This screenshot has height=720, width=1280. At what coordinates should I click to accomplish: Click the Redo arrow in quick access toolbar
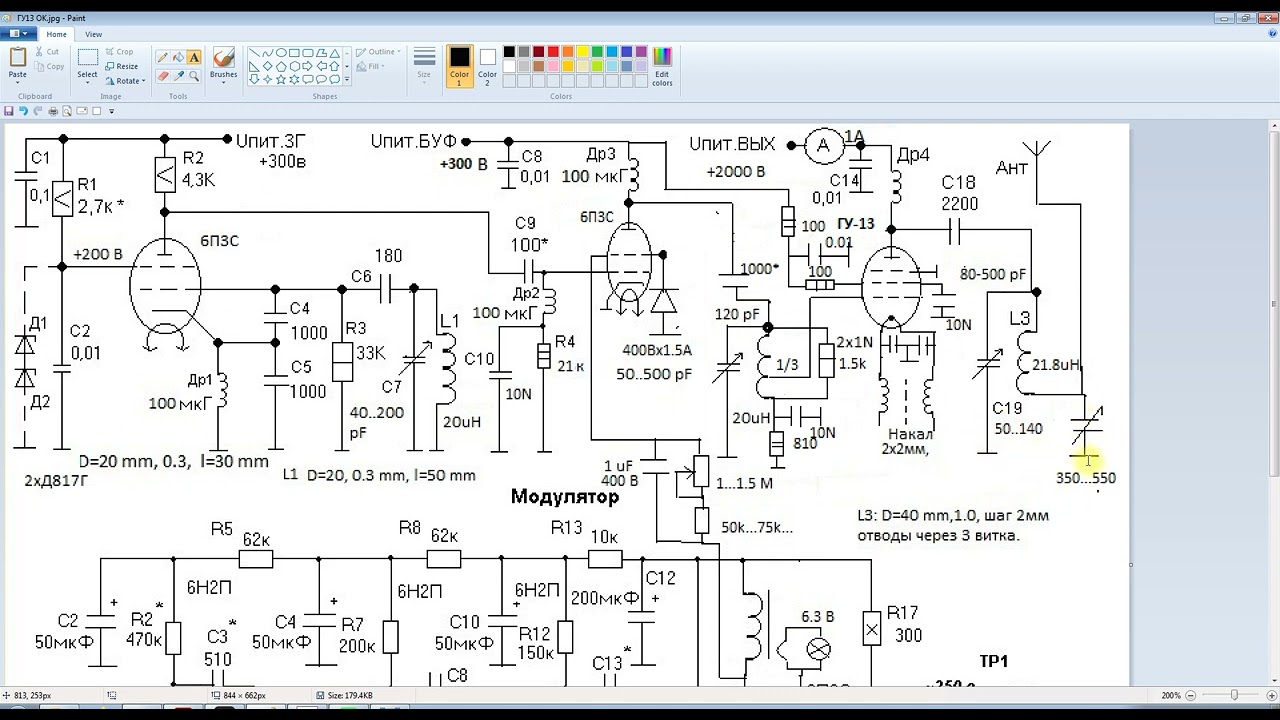point(38,111)
